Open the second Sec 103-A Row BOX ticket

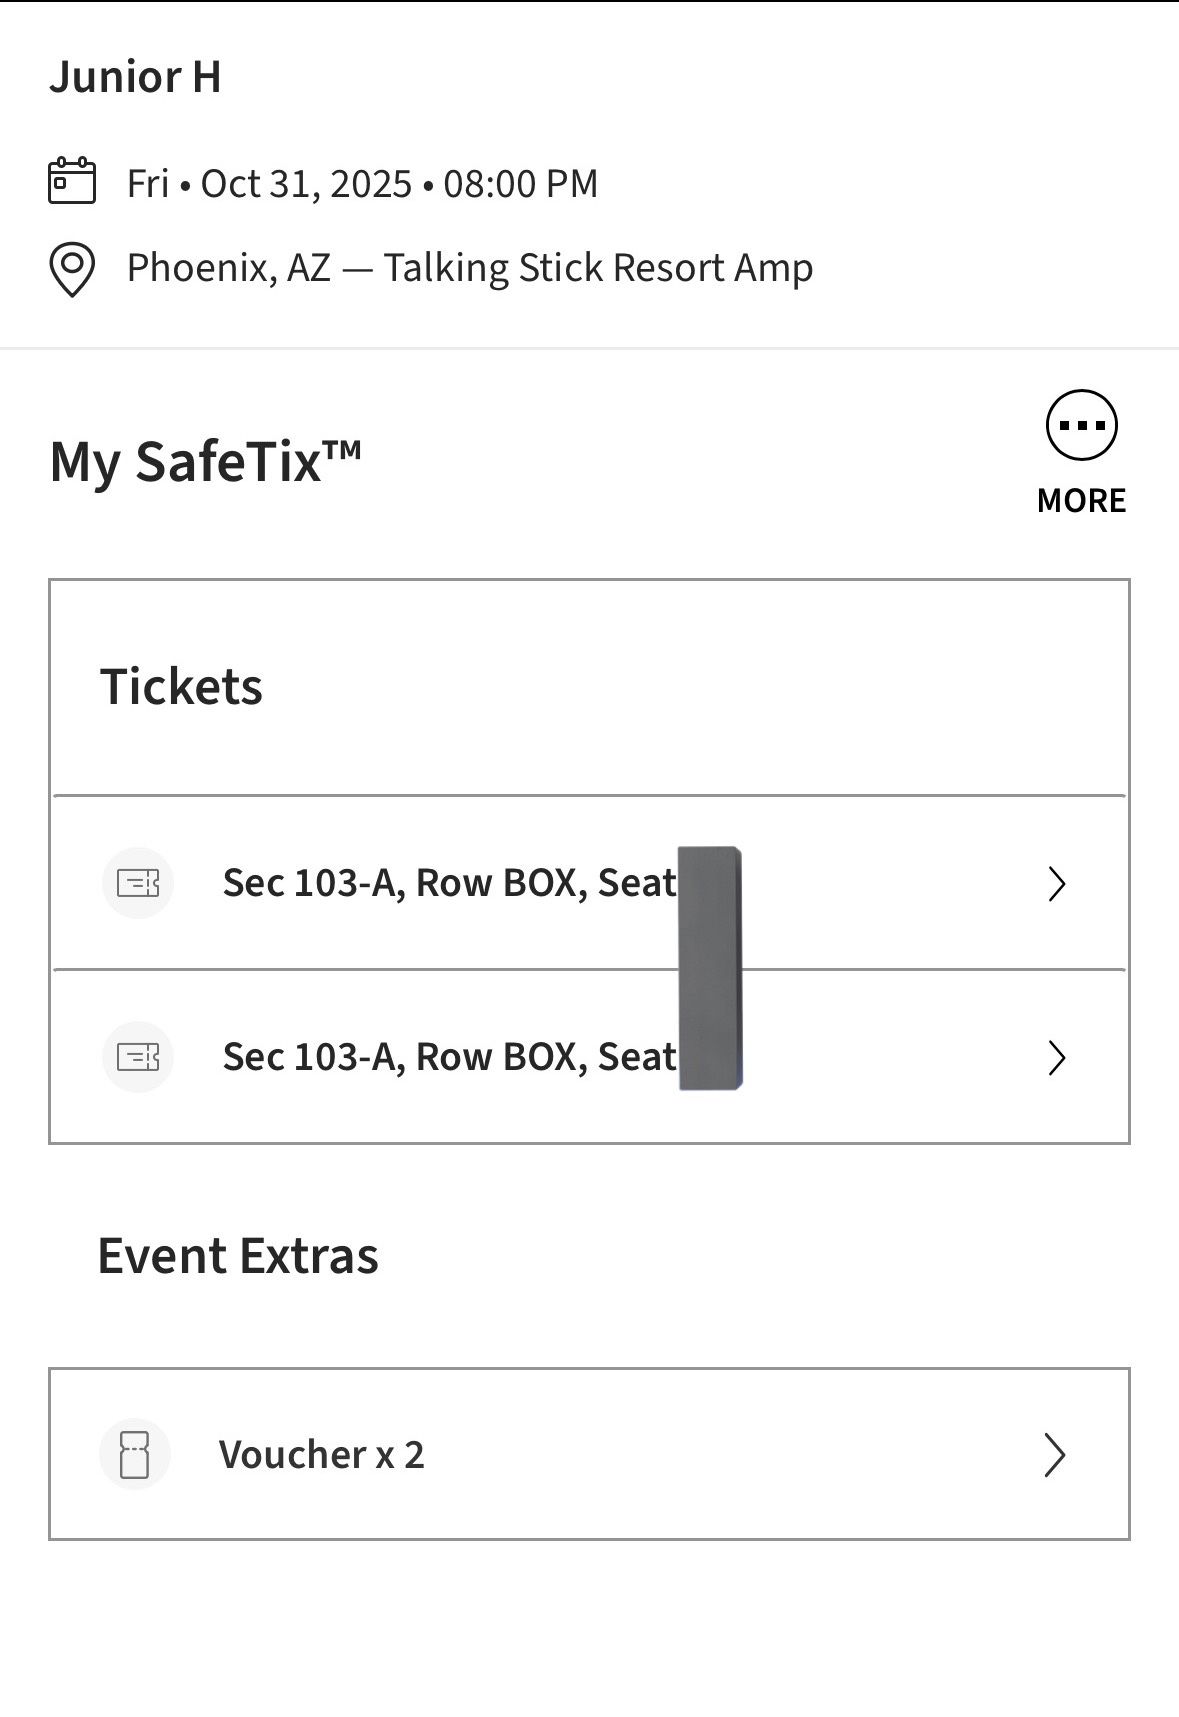coord(449,1058)
